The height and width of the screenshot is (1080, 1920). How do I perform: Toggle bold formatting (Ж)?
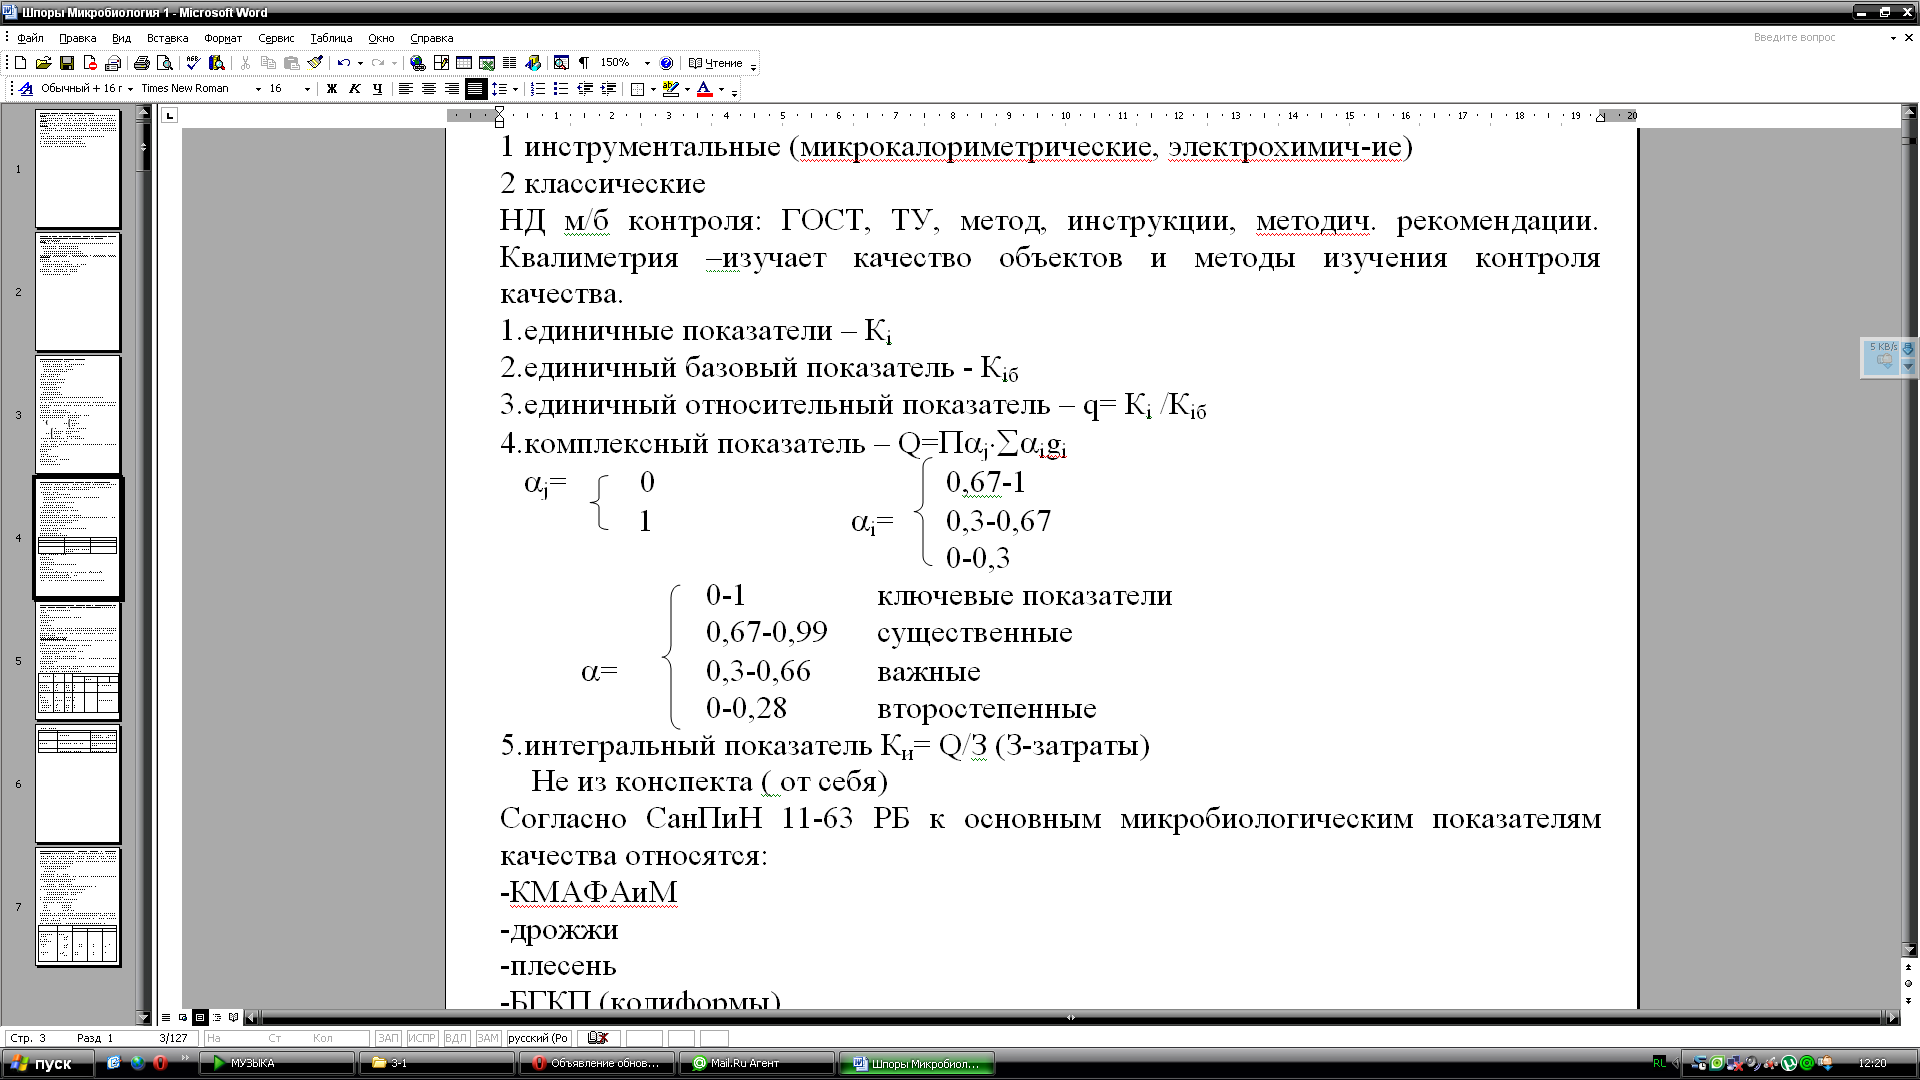pos(332,89)
